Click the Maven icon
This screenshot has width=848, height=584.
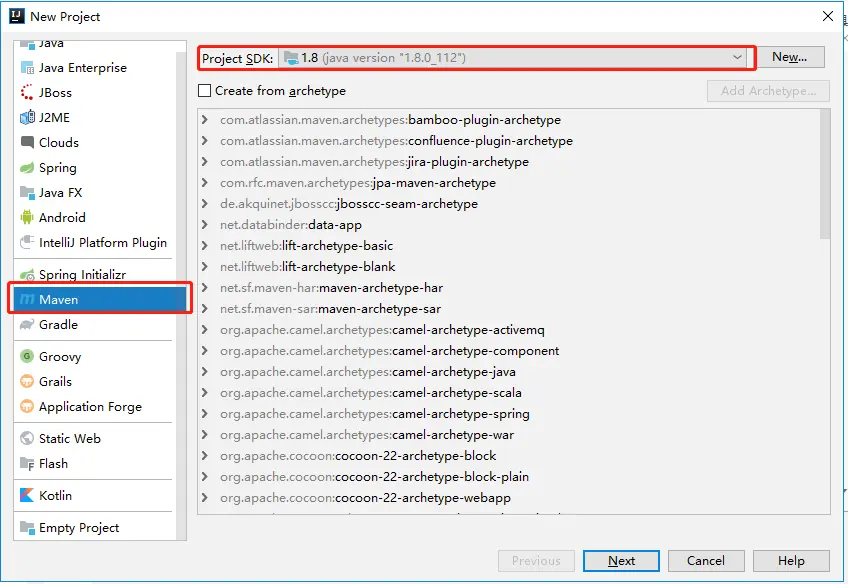(27, 300)
